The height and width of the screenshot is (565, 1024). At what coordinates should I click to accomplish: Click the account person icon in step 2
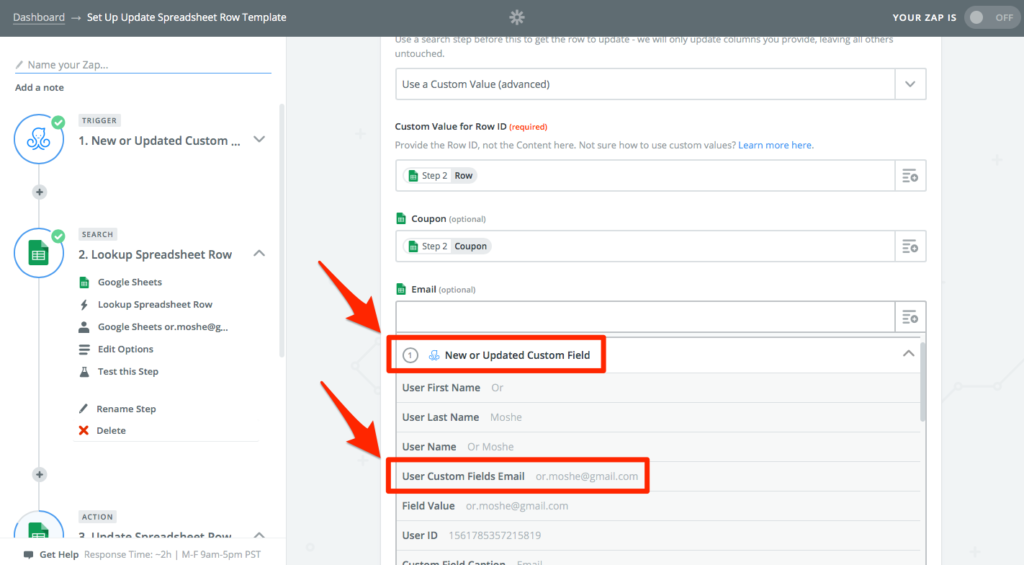84,327
